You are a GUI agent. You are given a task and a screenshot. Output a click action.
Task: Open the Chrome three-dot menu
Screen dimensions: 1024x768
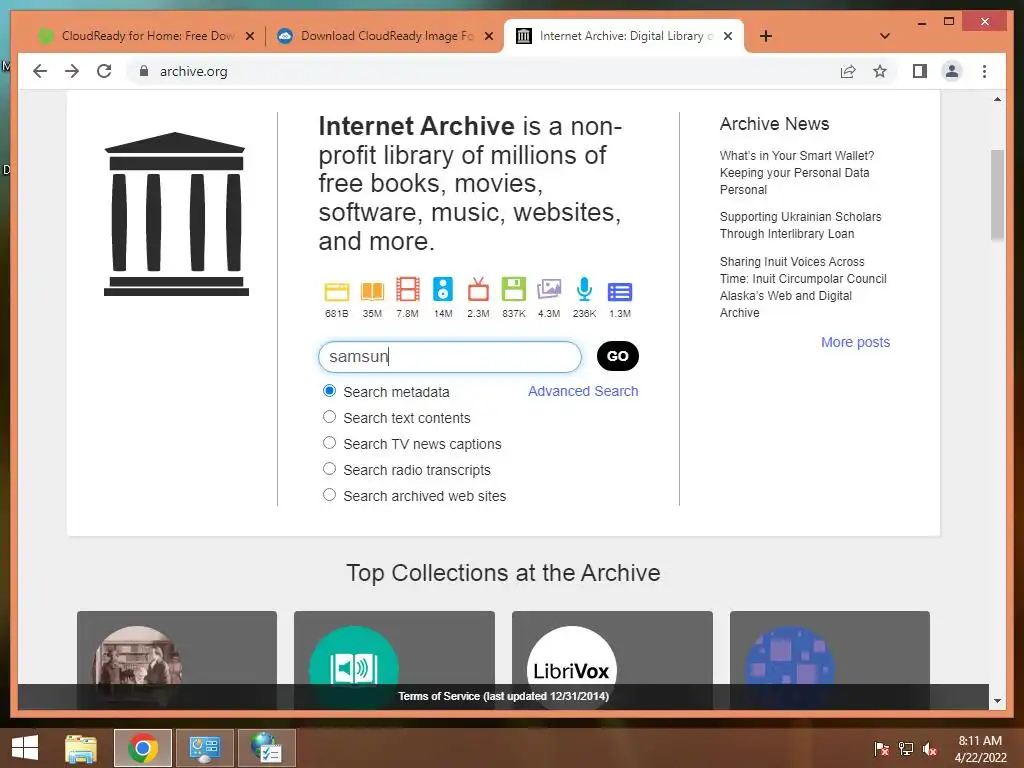(984, 71)
